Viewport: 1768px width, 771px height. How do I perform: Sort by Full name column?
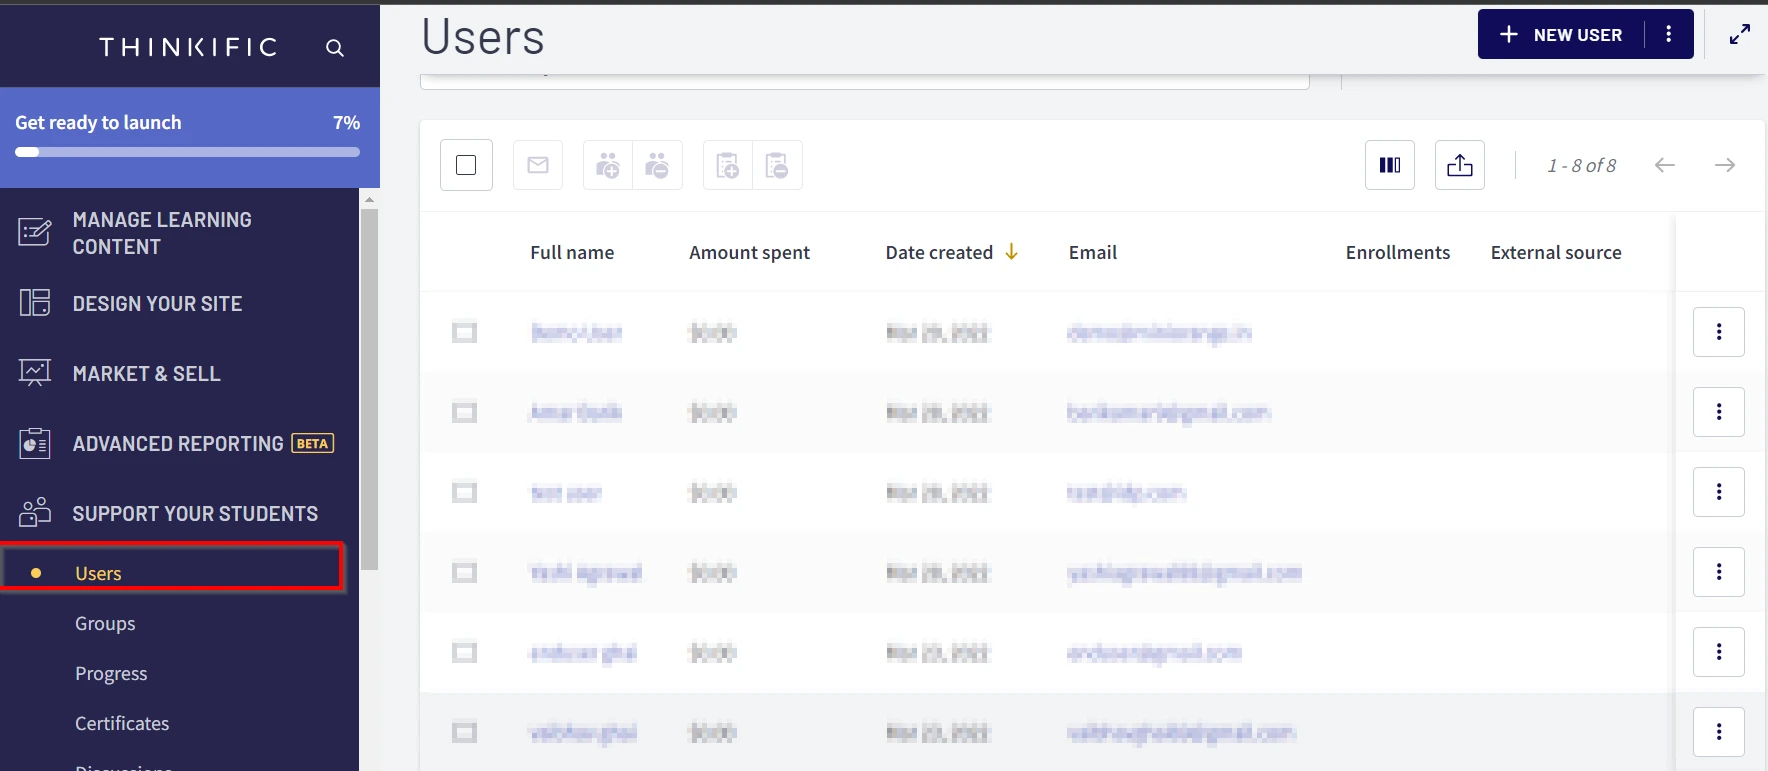click(x=572, y=252)
